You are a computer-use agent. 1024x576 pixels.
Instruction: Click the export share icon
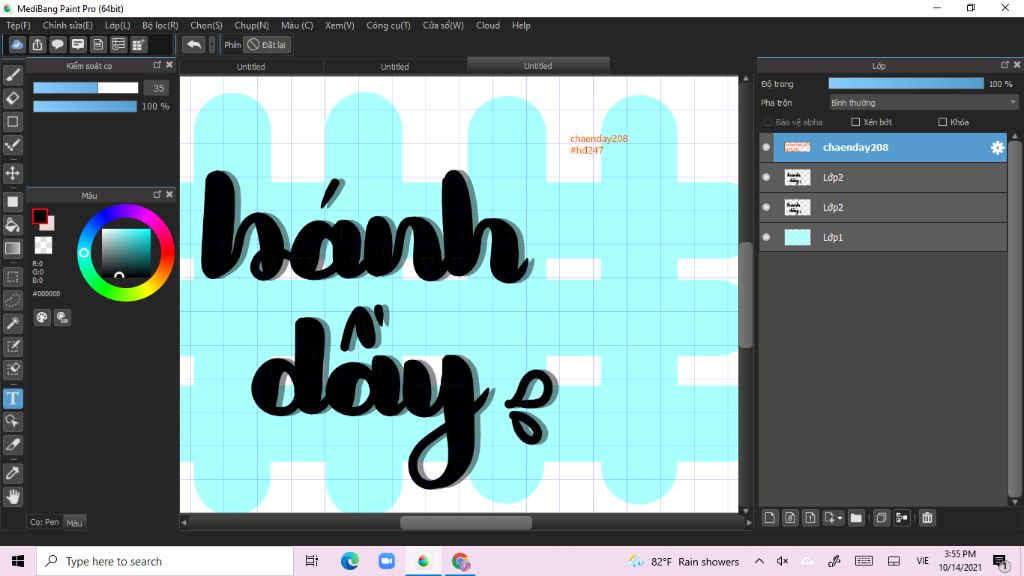click(x=37, y=44)
